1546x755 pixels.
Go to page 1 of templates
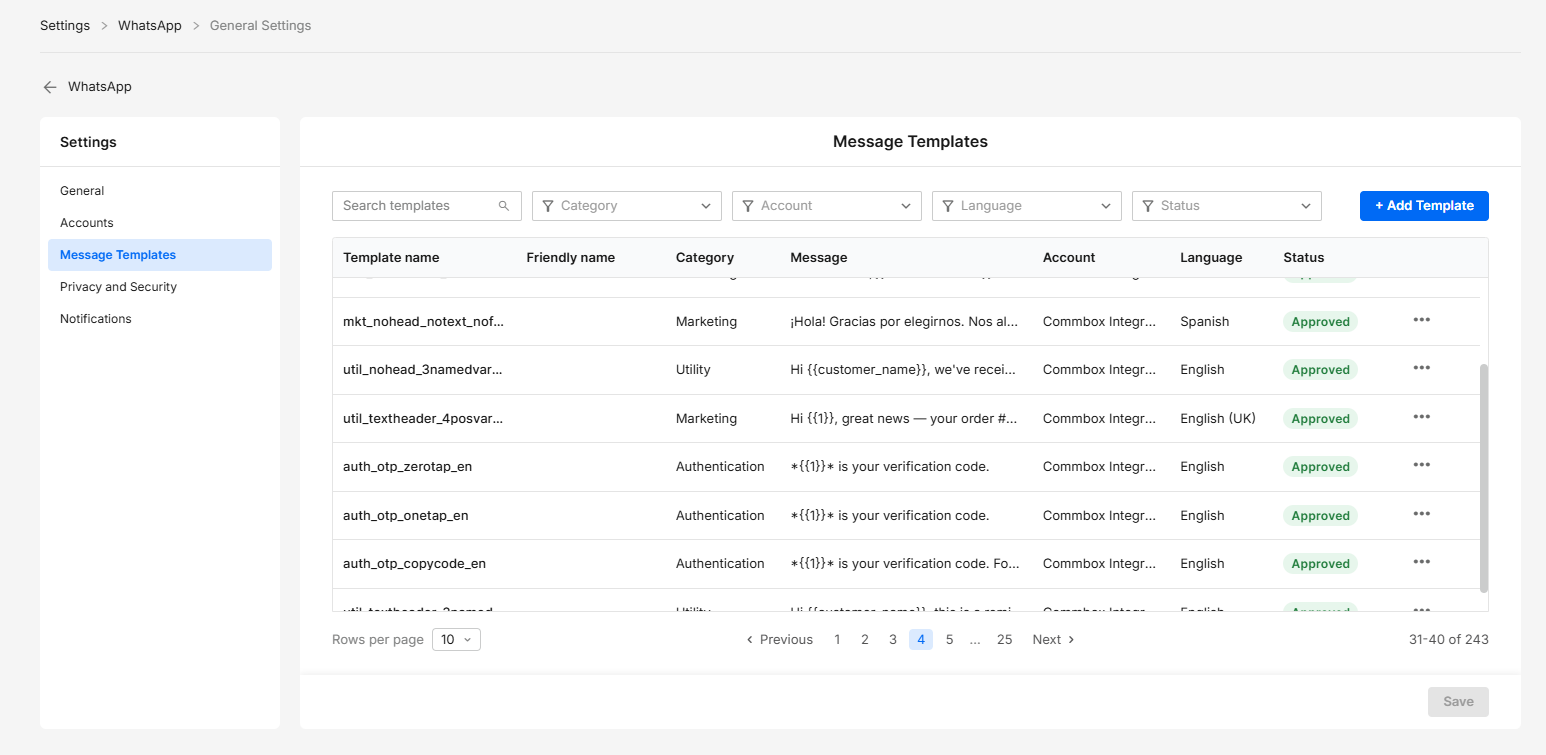tap(837, 640)
